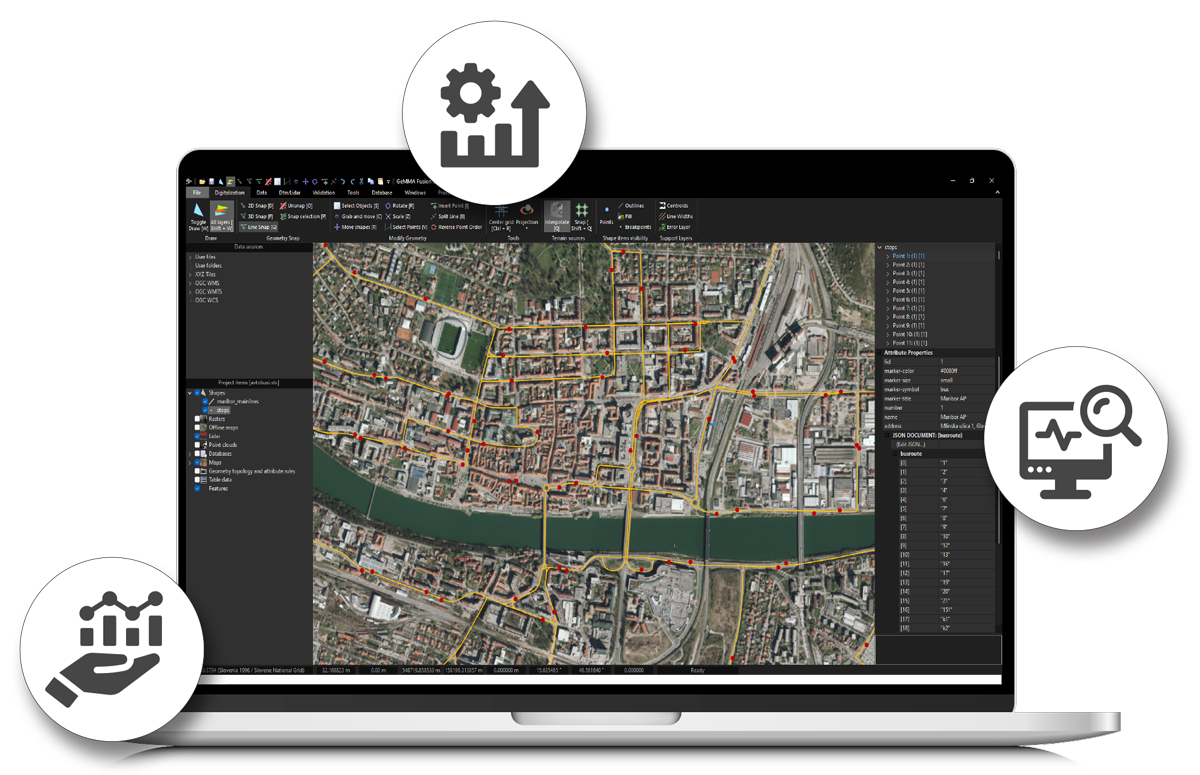The image size is (1200, 775).
Task: Collapse the Shapes tree node
Action: 190,392
